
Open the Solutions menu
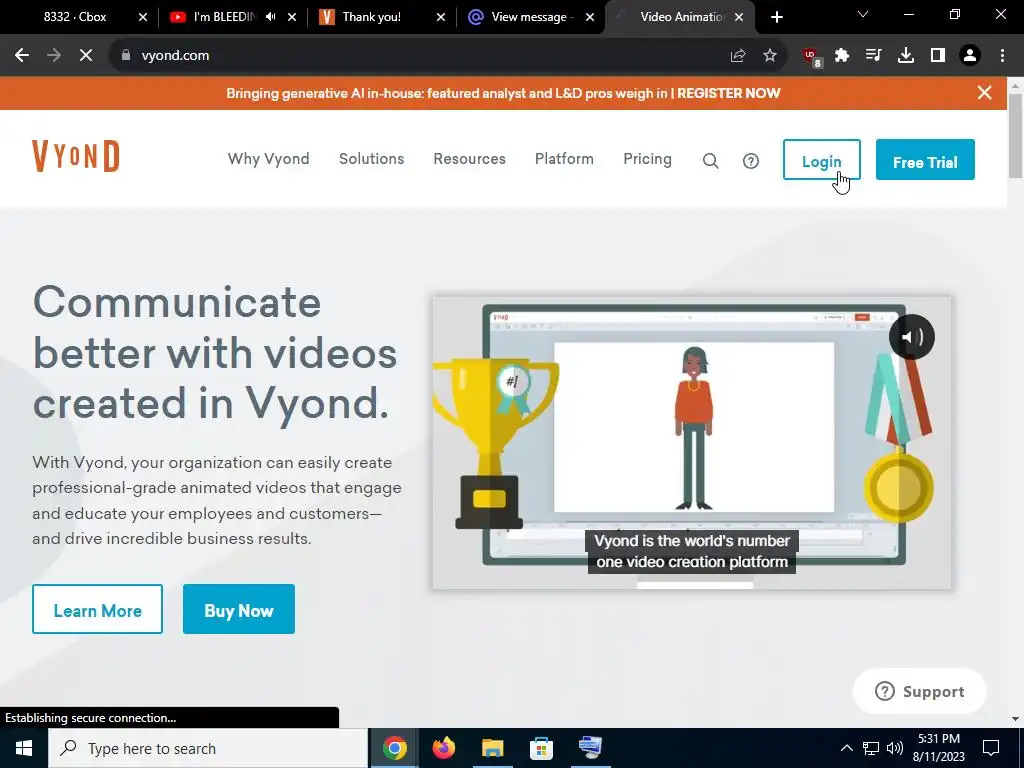[x=372, y=159]
